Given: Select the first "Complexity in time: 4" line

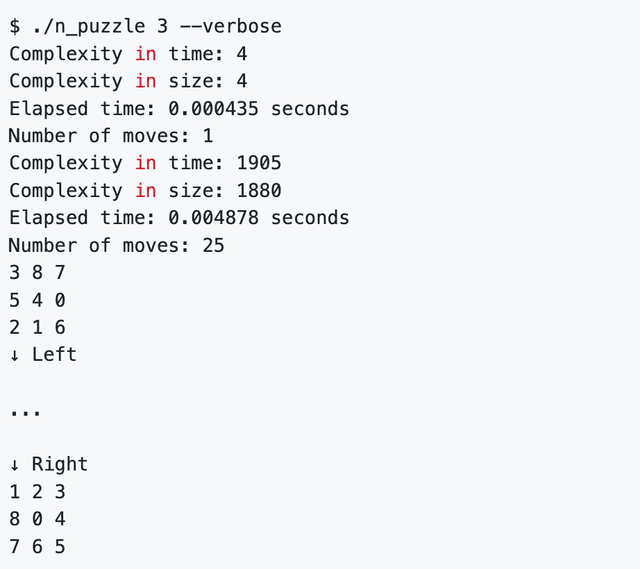Looking at the screenshot, I should [x=128, y=54].
